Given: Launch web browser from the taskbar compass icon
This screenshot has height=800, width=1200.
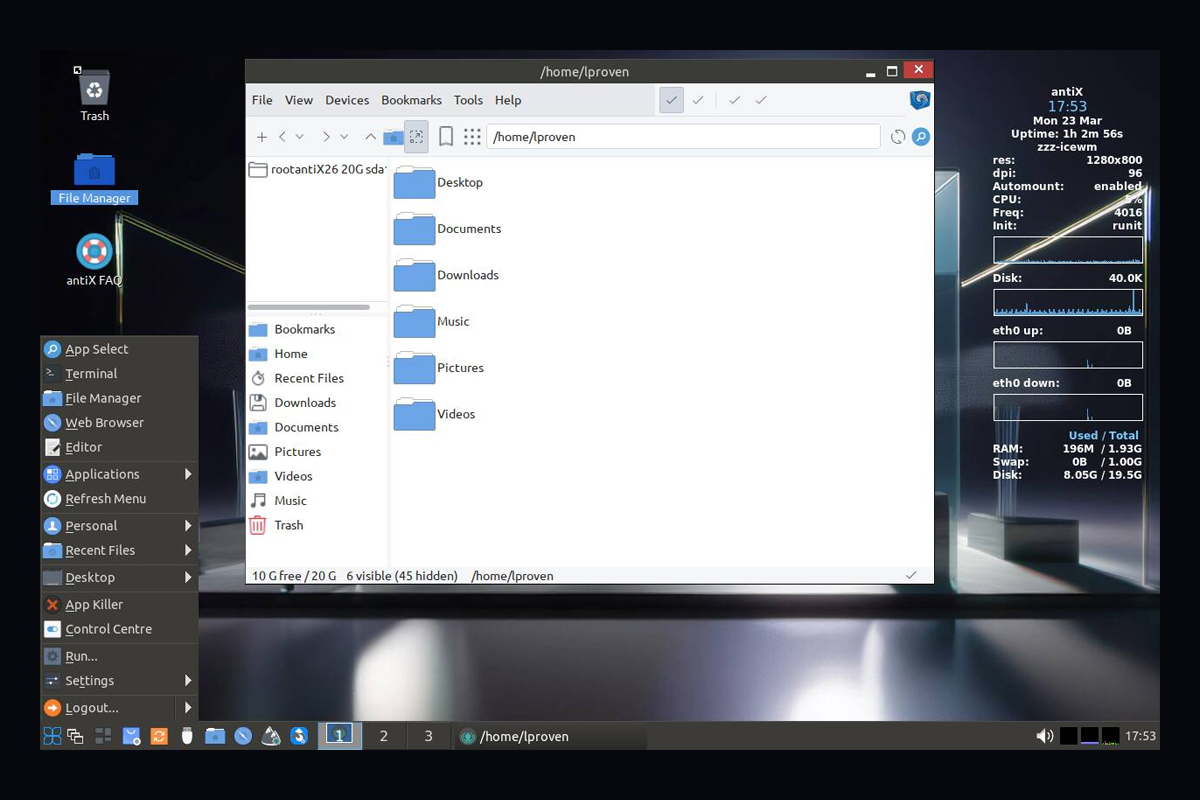Looking at the screenshot, I should pyautogui.click(x=242, y=736).
